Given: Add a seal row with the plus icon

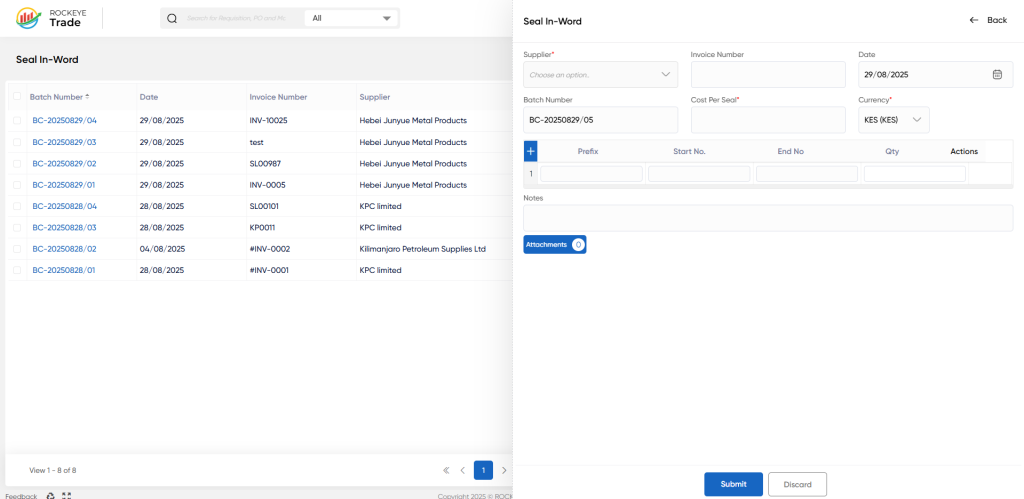Looking at the screenshot, I should tap(530, 152).
